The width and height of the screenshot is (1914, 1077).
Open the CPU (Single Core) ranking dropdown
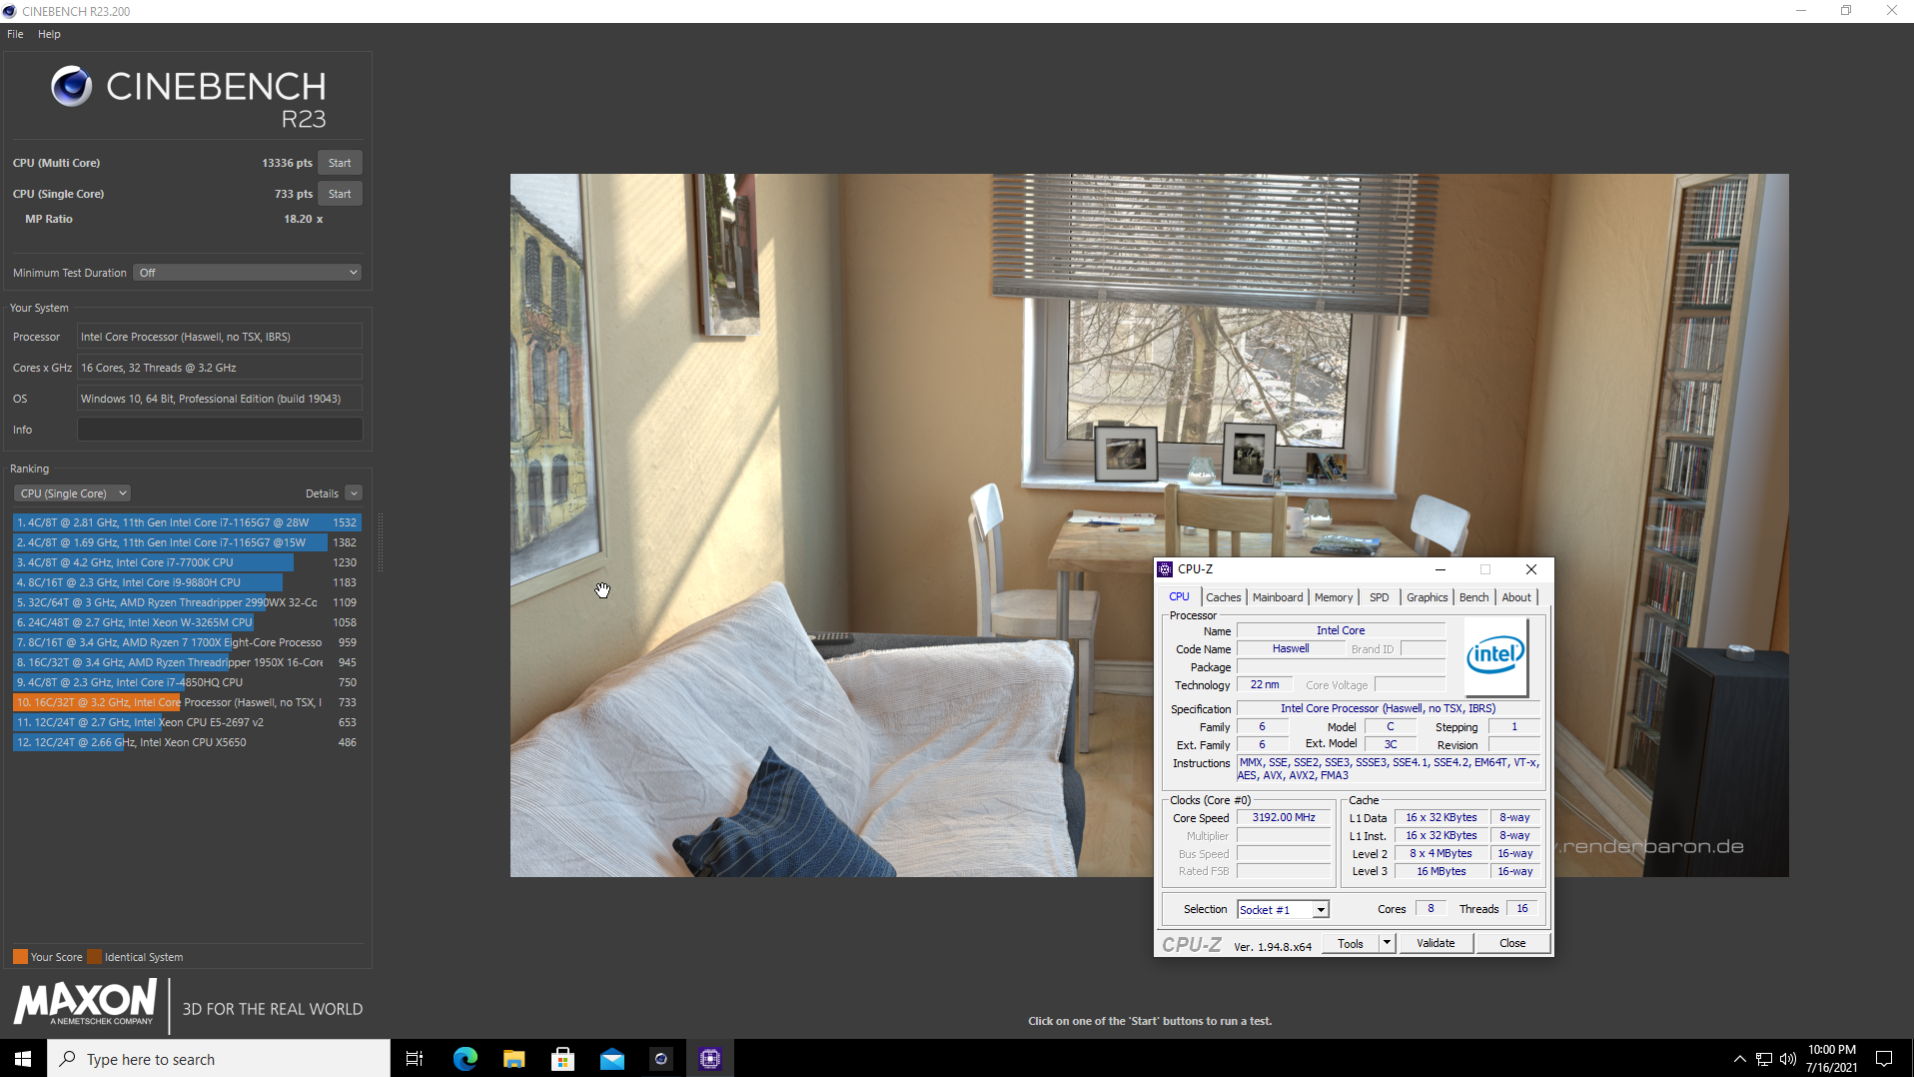[72, 494]
